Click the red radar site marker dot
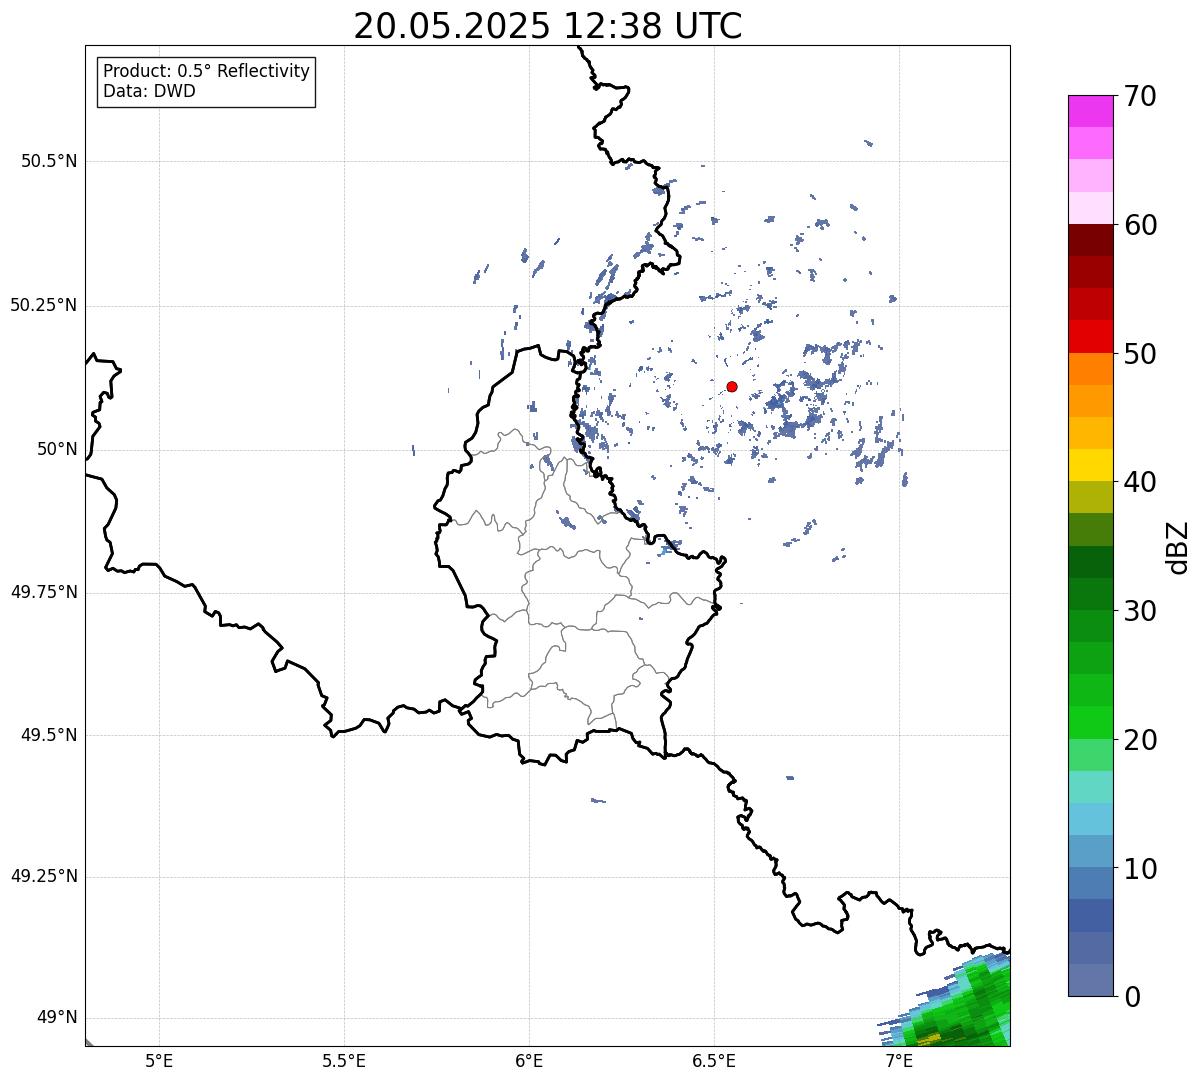Viewport: 1202px width, 1081px height. click(x=732, y=387)
